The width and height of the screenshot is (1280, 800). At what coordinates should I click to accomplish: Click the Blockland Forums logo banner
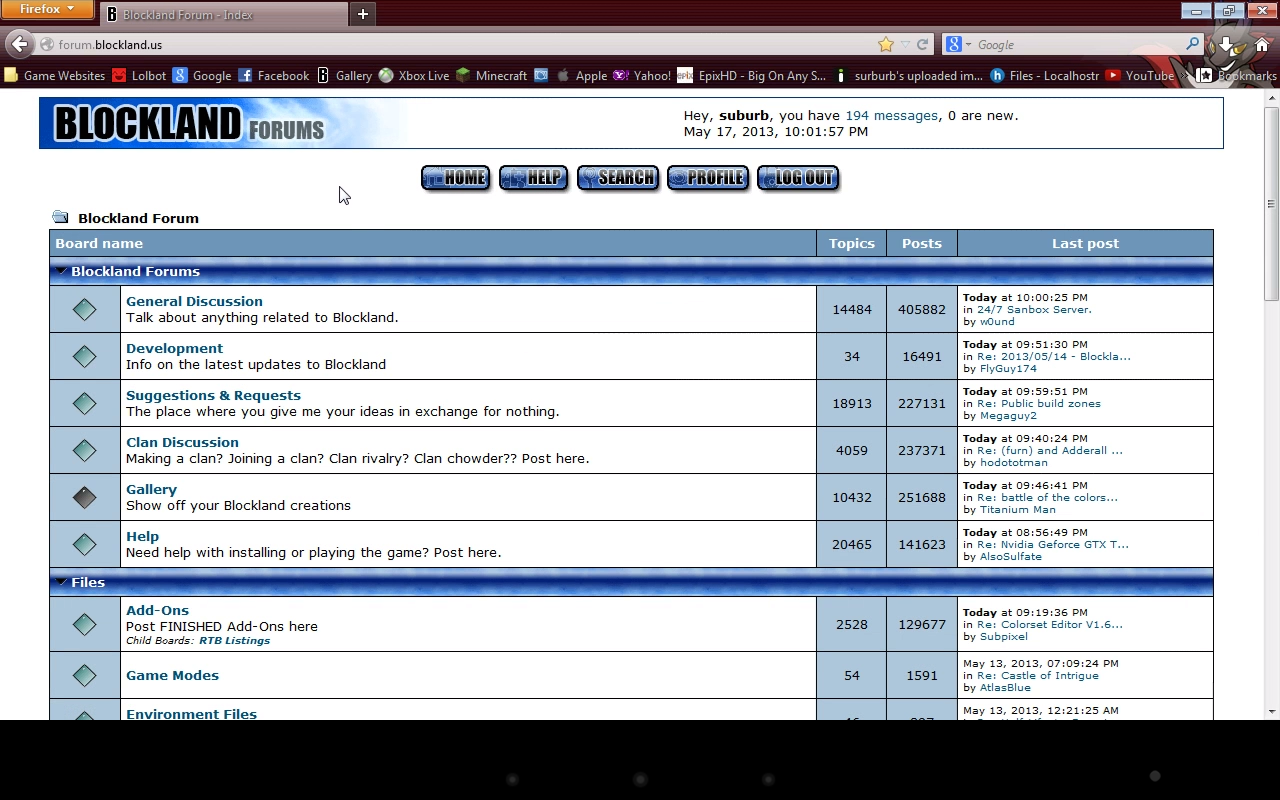pos(189,123)
